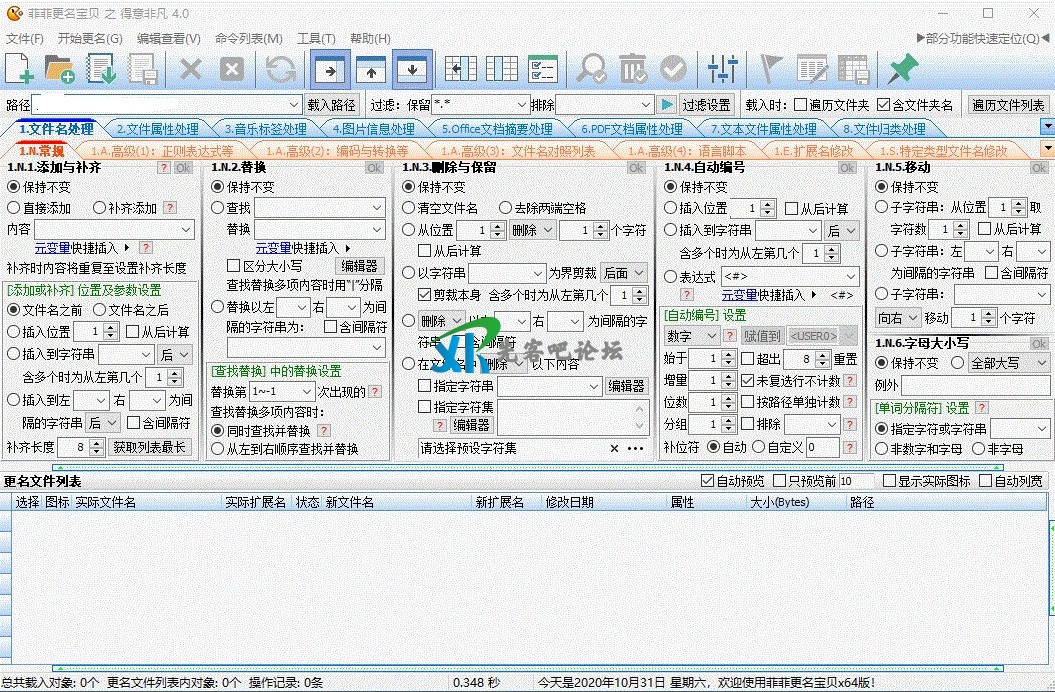Click the new file icon in toolbar
Image resolution: width=1055 pixels, height=692 pixels.
click(19, 68)
